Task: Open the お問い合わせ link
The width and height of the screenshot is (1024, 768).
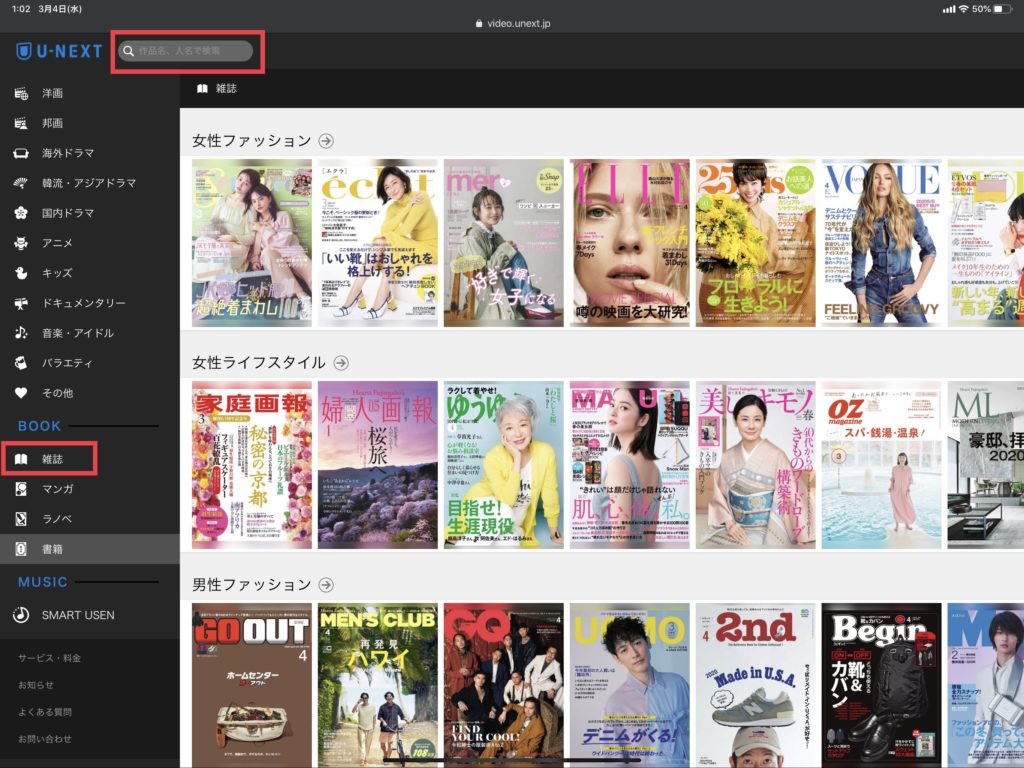Action: tap(45, 739)
